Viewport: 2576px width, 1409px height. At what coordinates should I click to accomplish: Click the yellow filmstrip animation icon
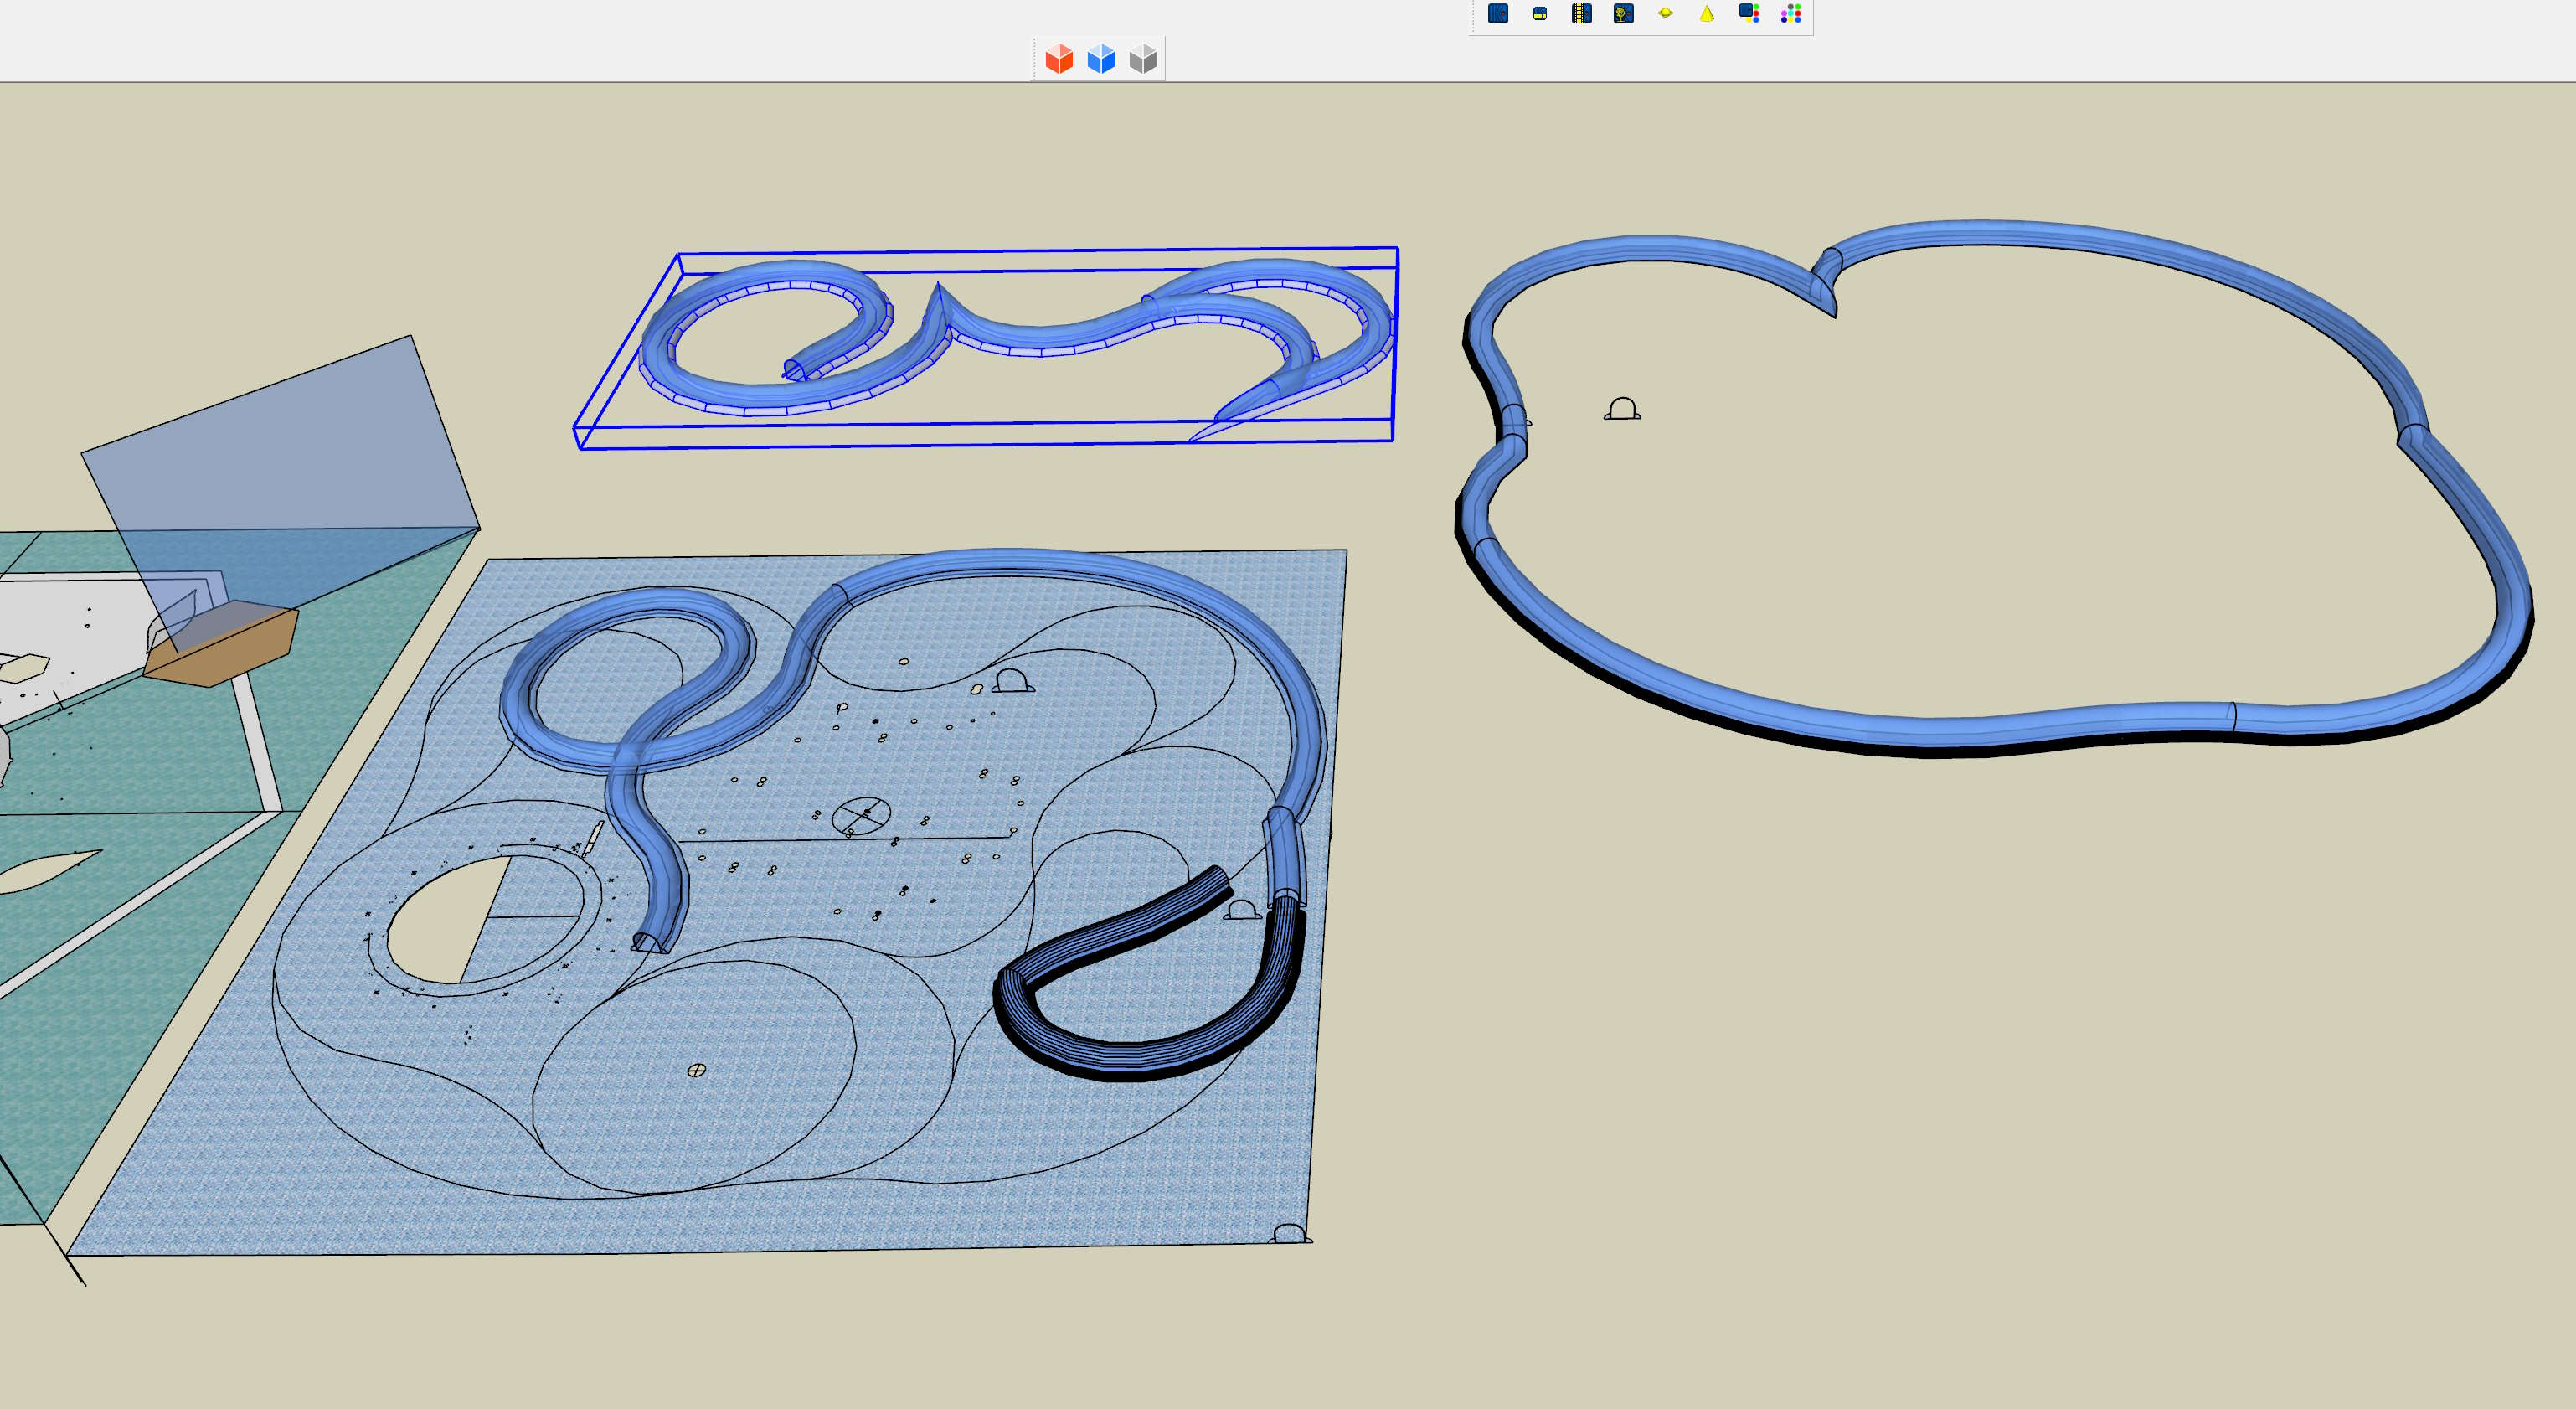point(1581,13)
